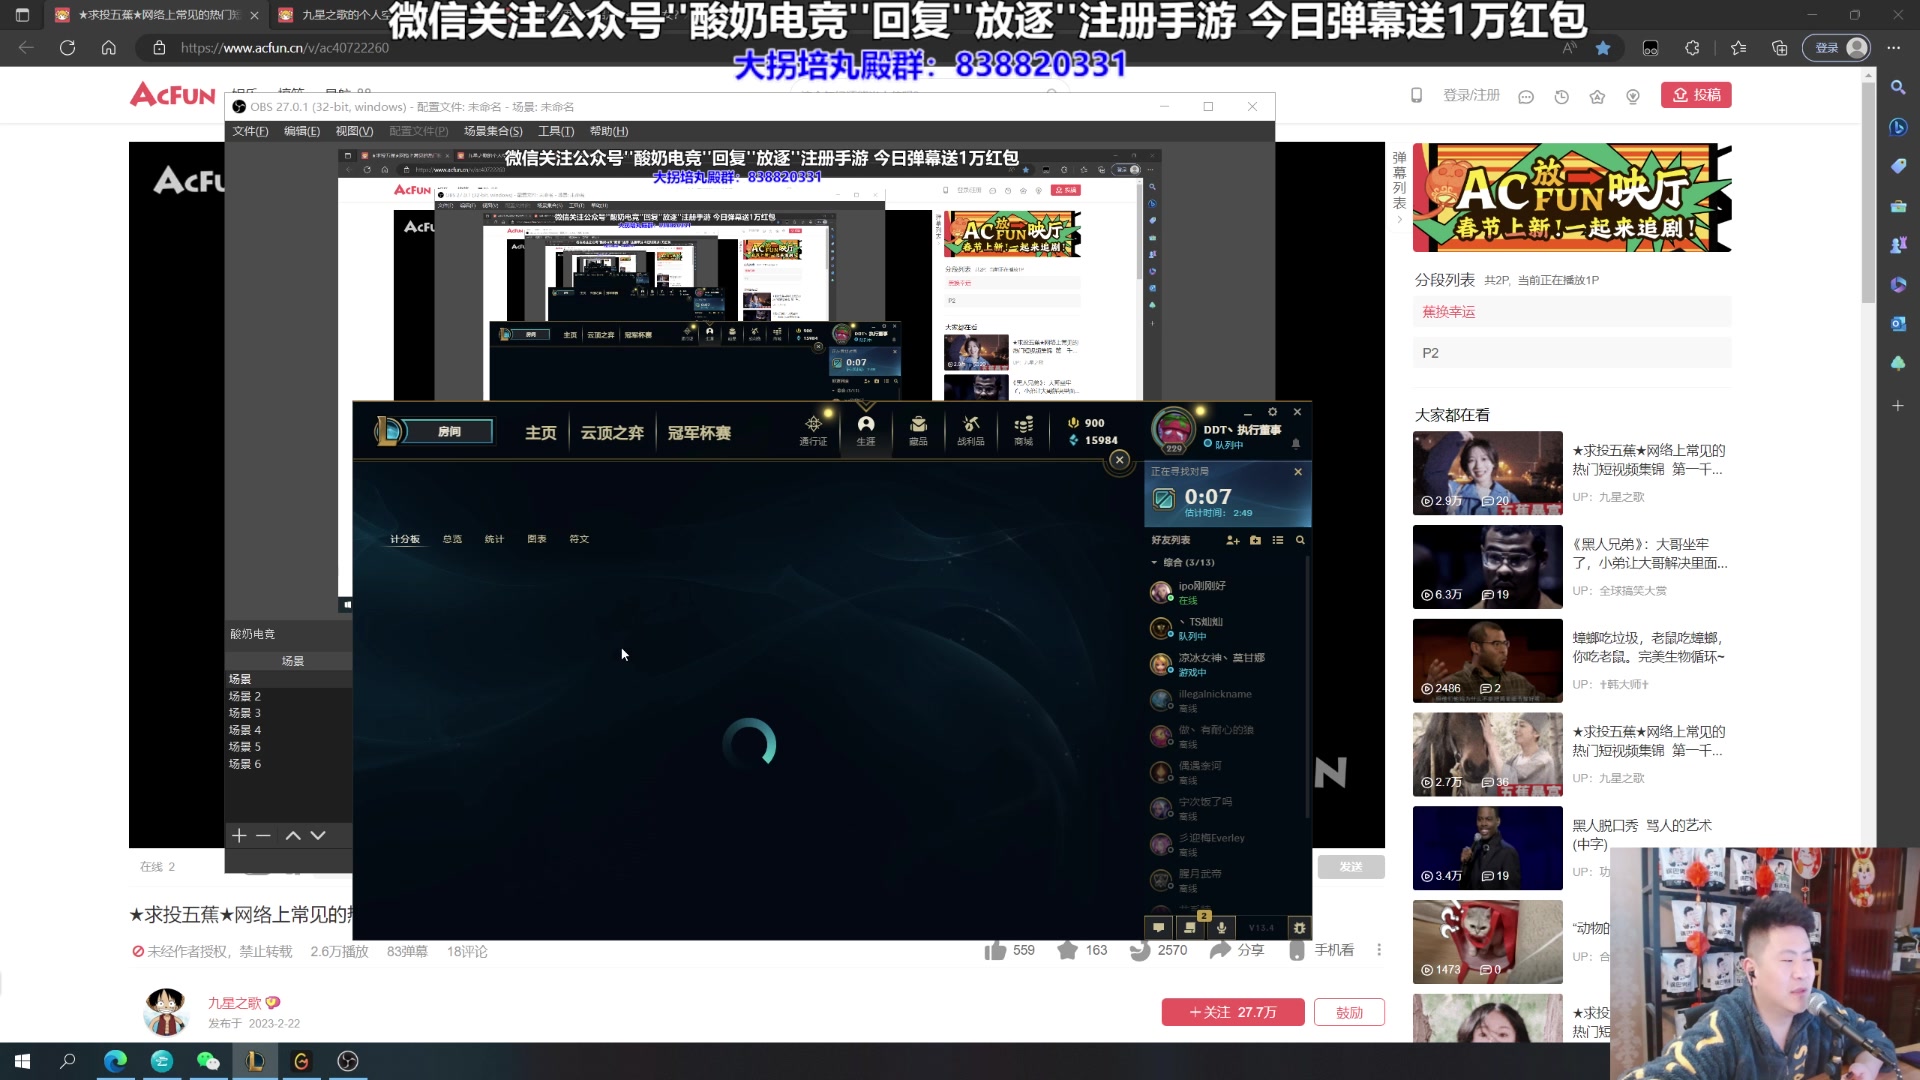Click the AcFun creator lightbulb icon
The width and height of the screenshot is (1920, 1080).
coord(1633,97)
